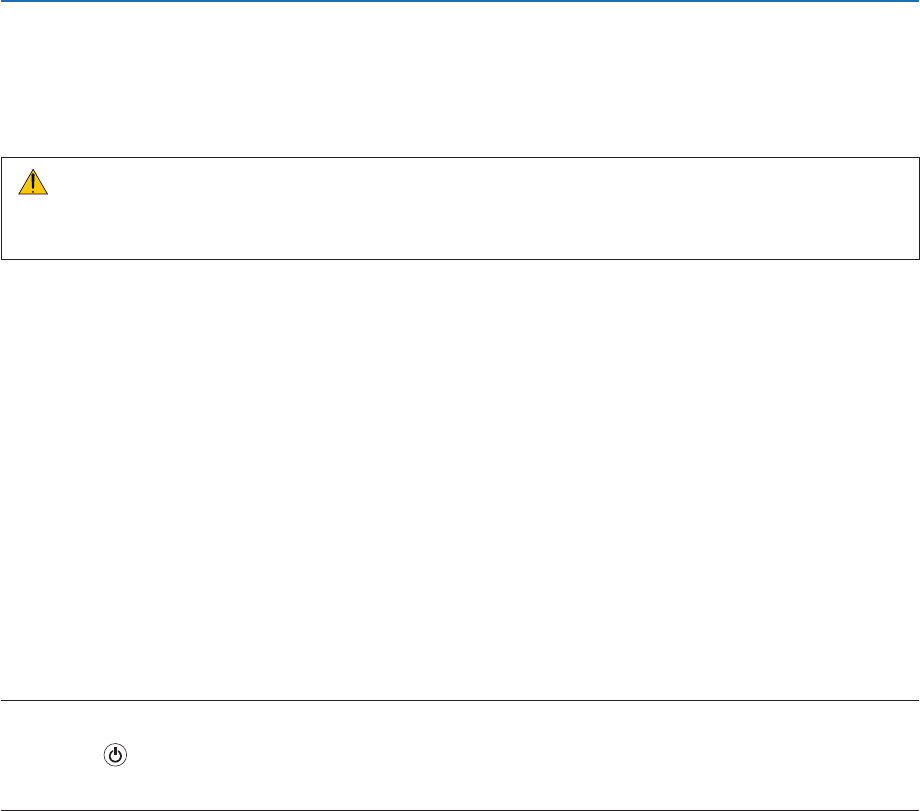
Task: Click the divider line below power icon
Action: [x=460, y=809]
